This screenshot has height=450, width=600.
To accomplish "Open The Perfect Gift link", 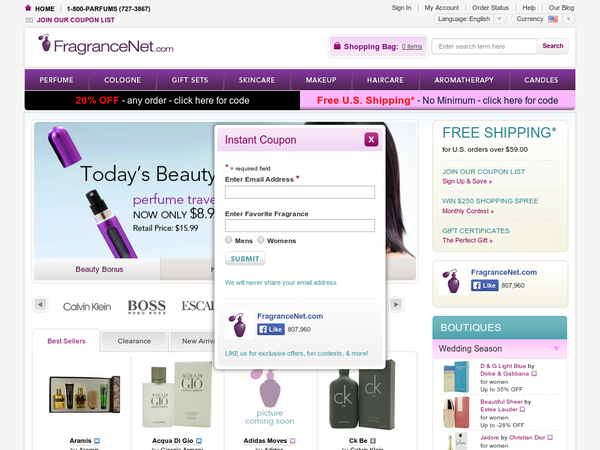I will tap(468, 240).
